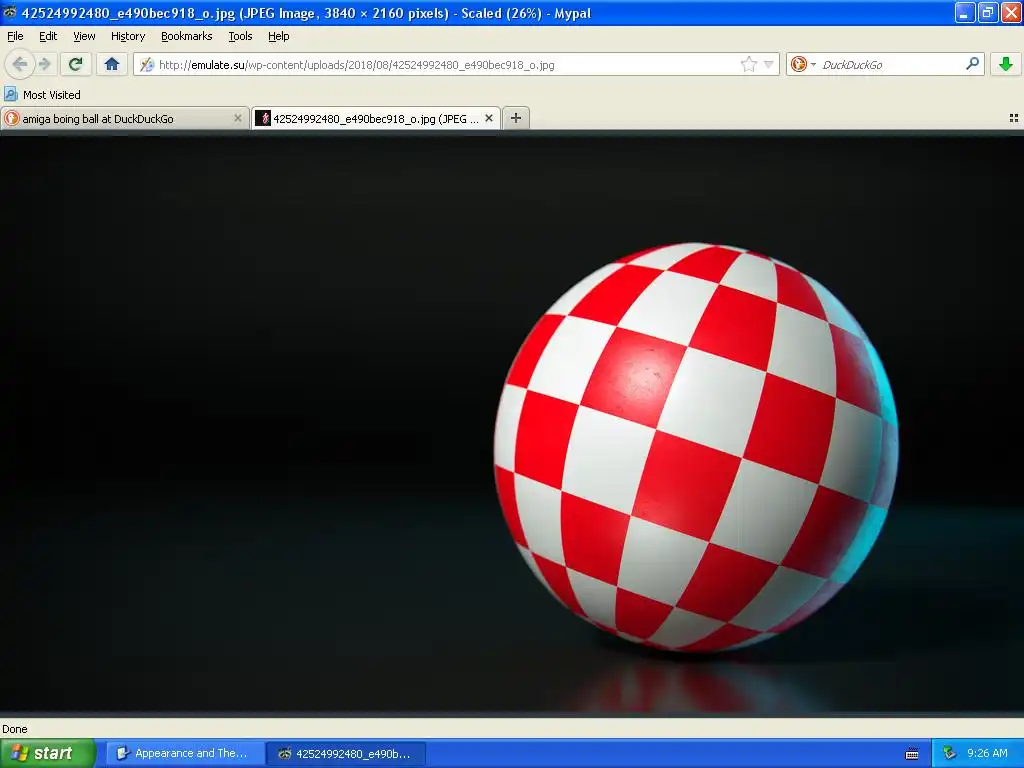Screen dimensions: 1024x768
Task: Open the View menu
Action: click(84, 36)
